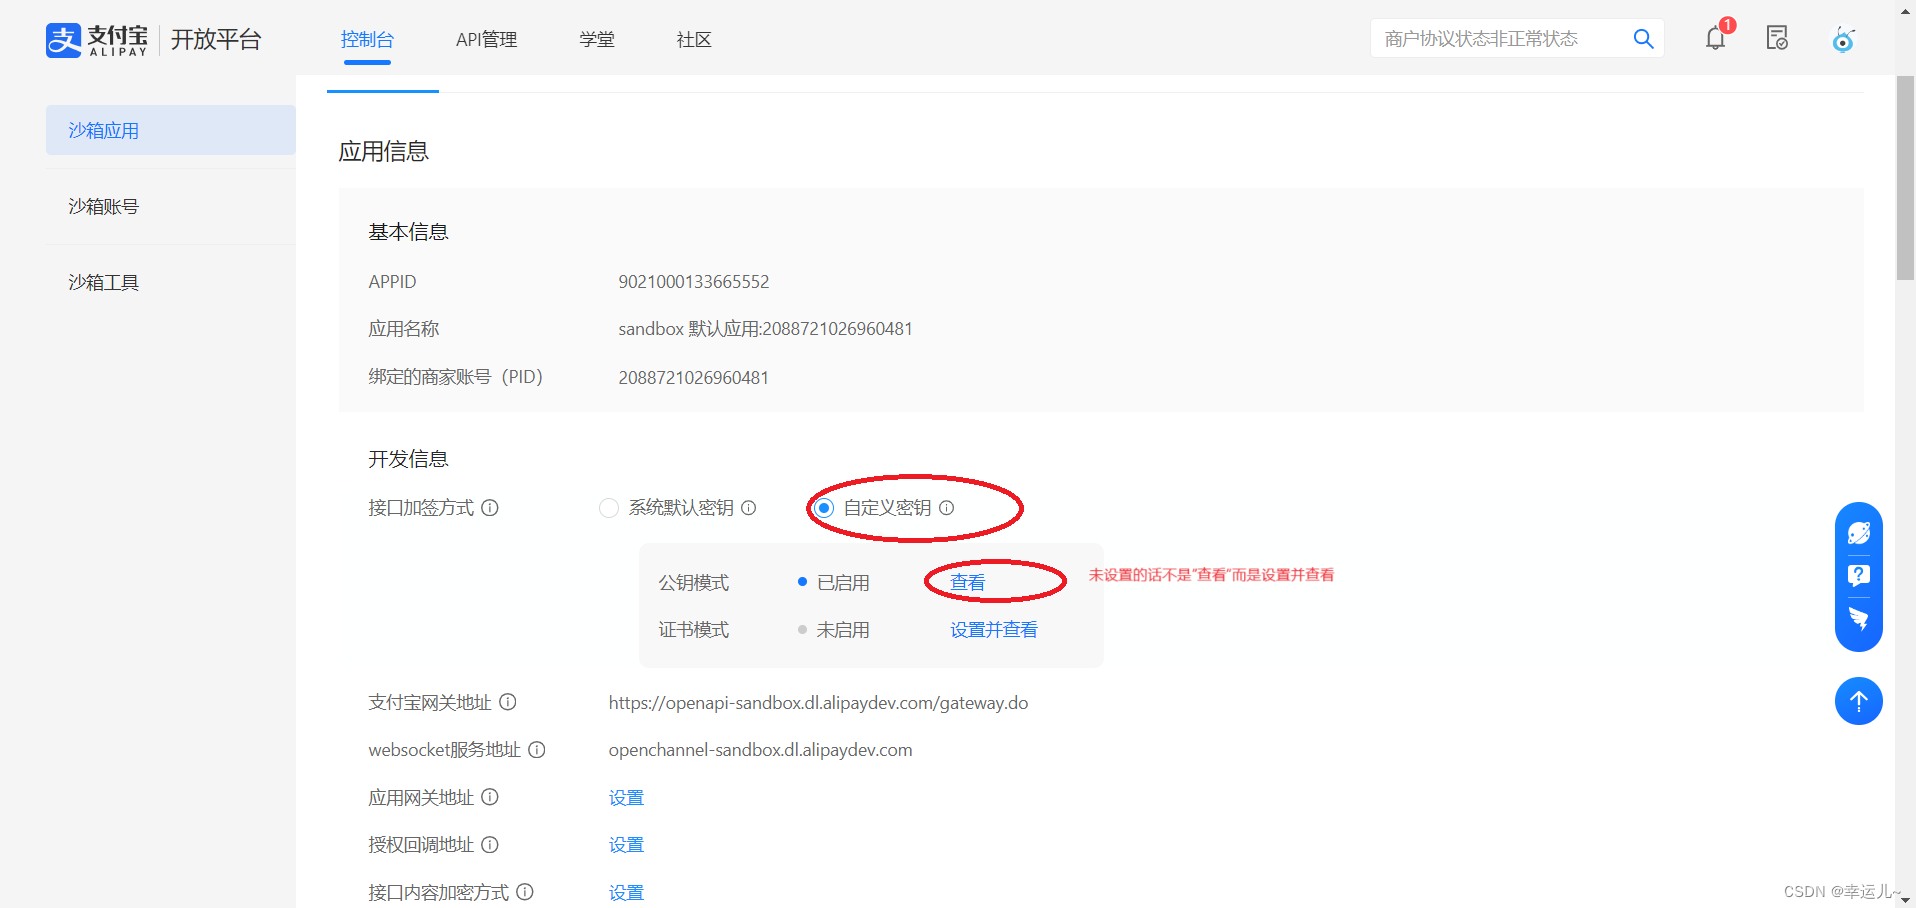The width and height of the screenshot is (1916, 908).
Task: Click the planet icon in floating widget
Action: (1859, 533)
